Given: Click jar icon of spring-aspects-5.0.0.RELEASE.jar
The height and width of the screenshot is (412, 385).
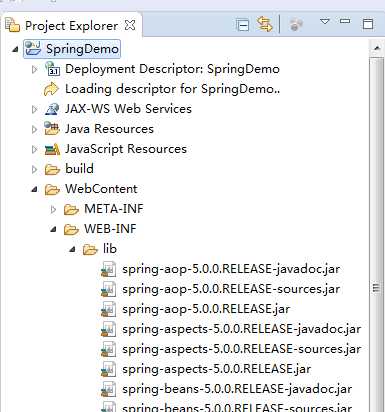Looking at the screenshot, I should click(108, 369).
